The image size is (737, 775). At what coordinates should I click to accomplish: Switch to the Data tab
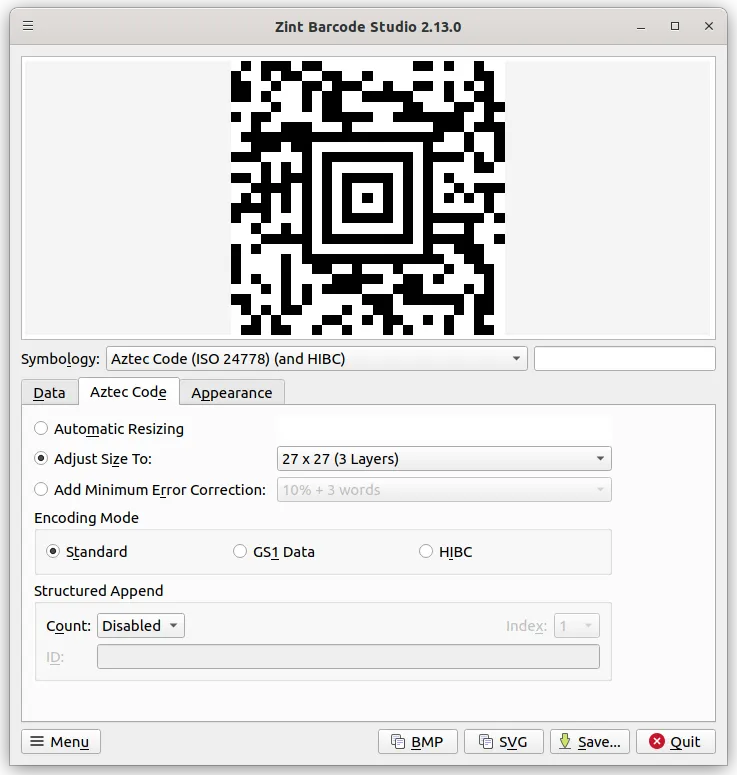49,393
